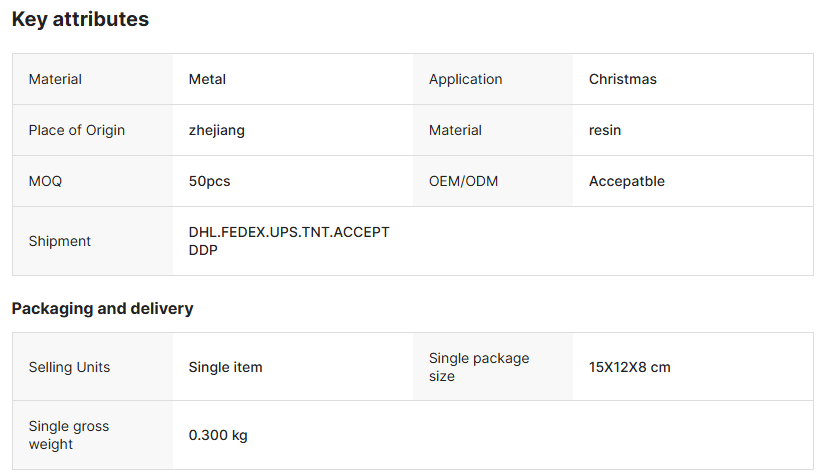This screenshot has width=818, height=476.
Task: Click the 15X12X8 cm package size
Action: (x=629, y=367)
